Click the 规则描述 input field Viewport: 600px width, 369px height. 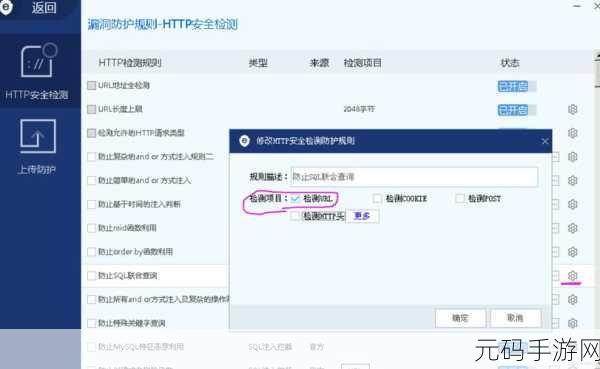click(x=414, y=177)
